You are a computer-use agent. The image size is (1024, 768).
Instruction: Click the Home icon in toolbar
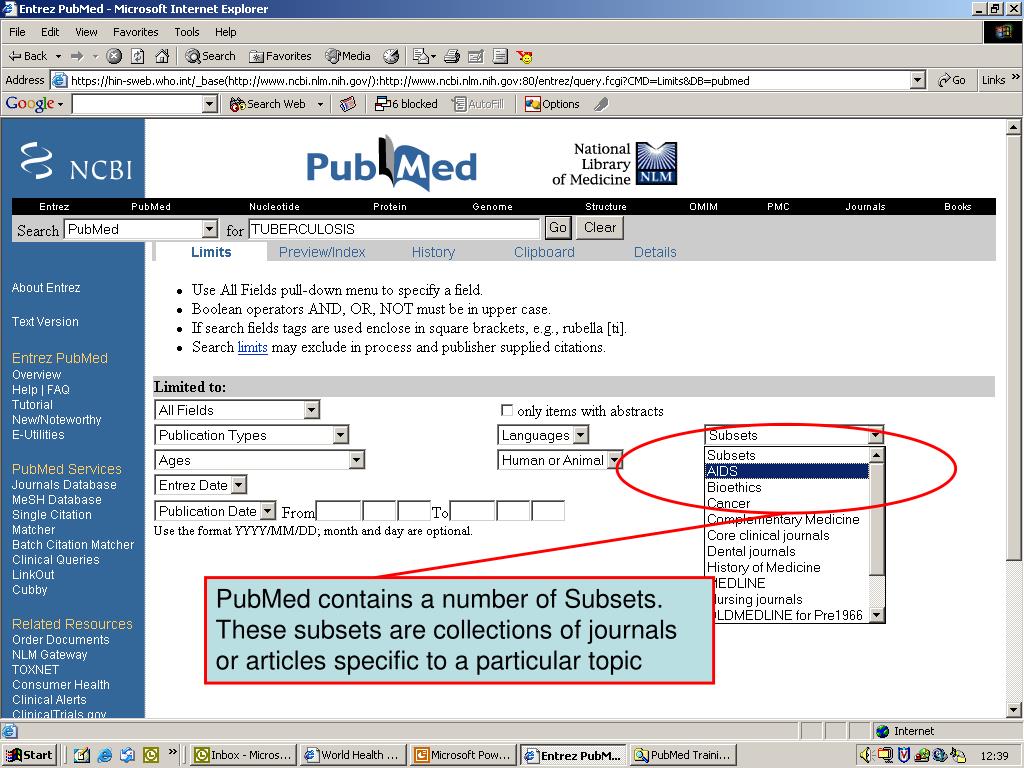coord(162,56)
